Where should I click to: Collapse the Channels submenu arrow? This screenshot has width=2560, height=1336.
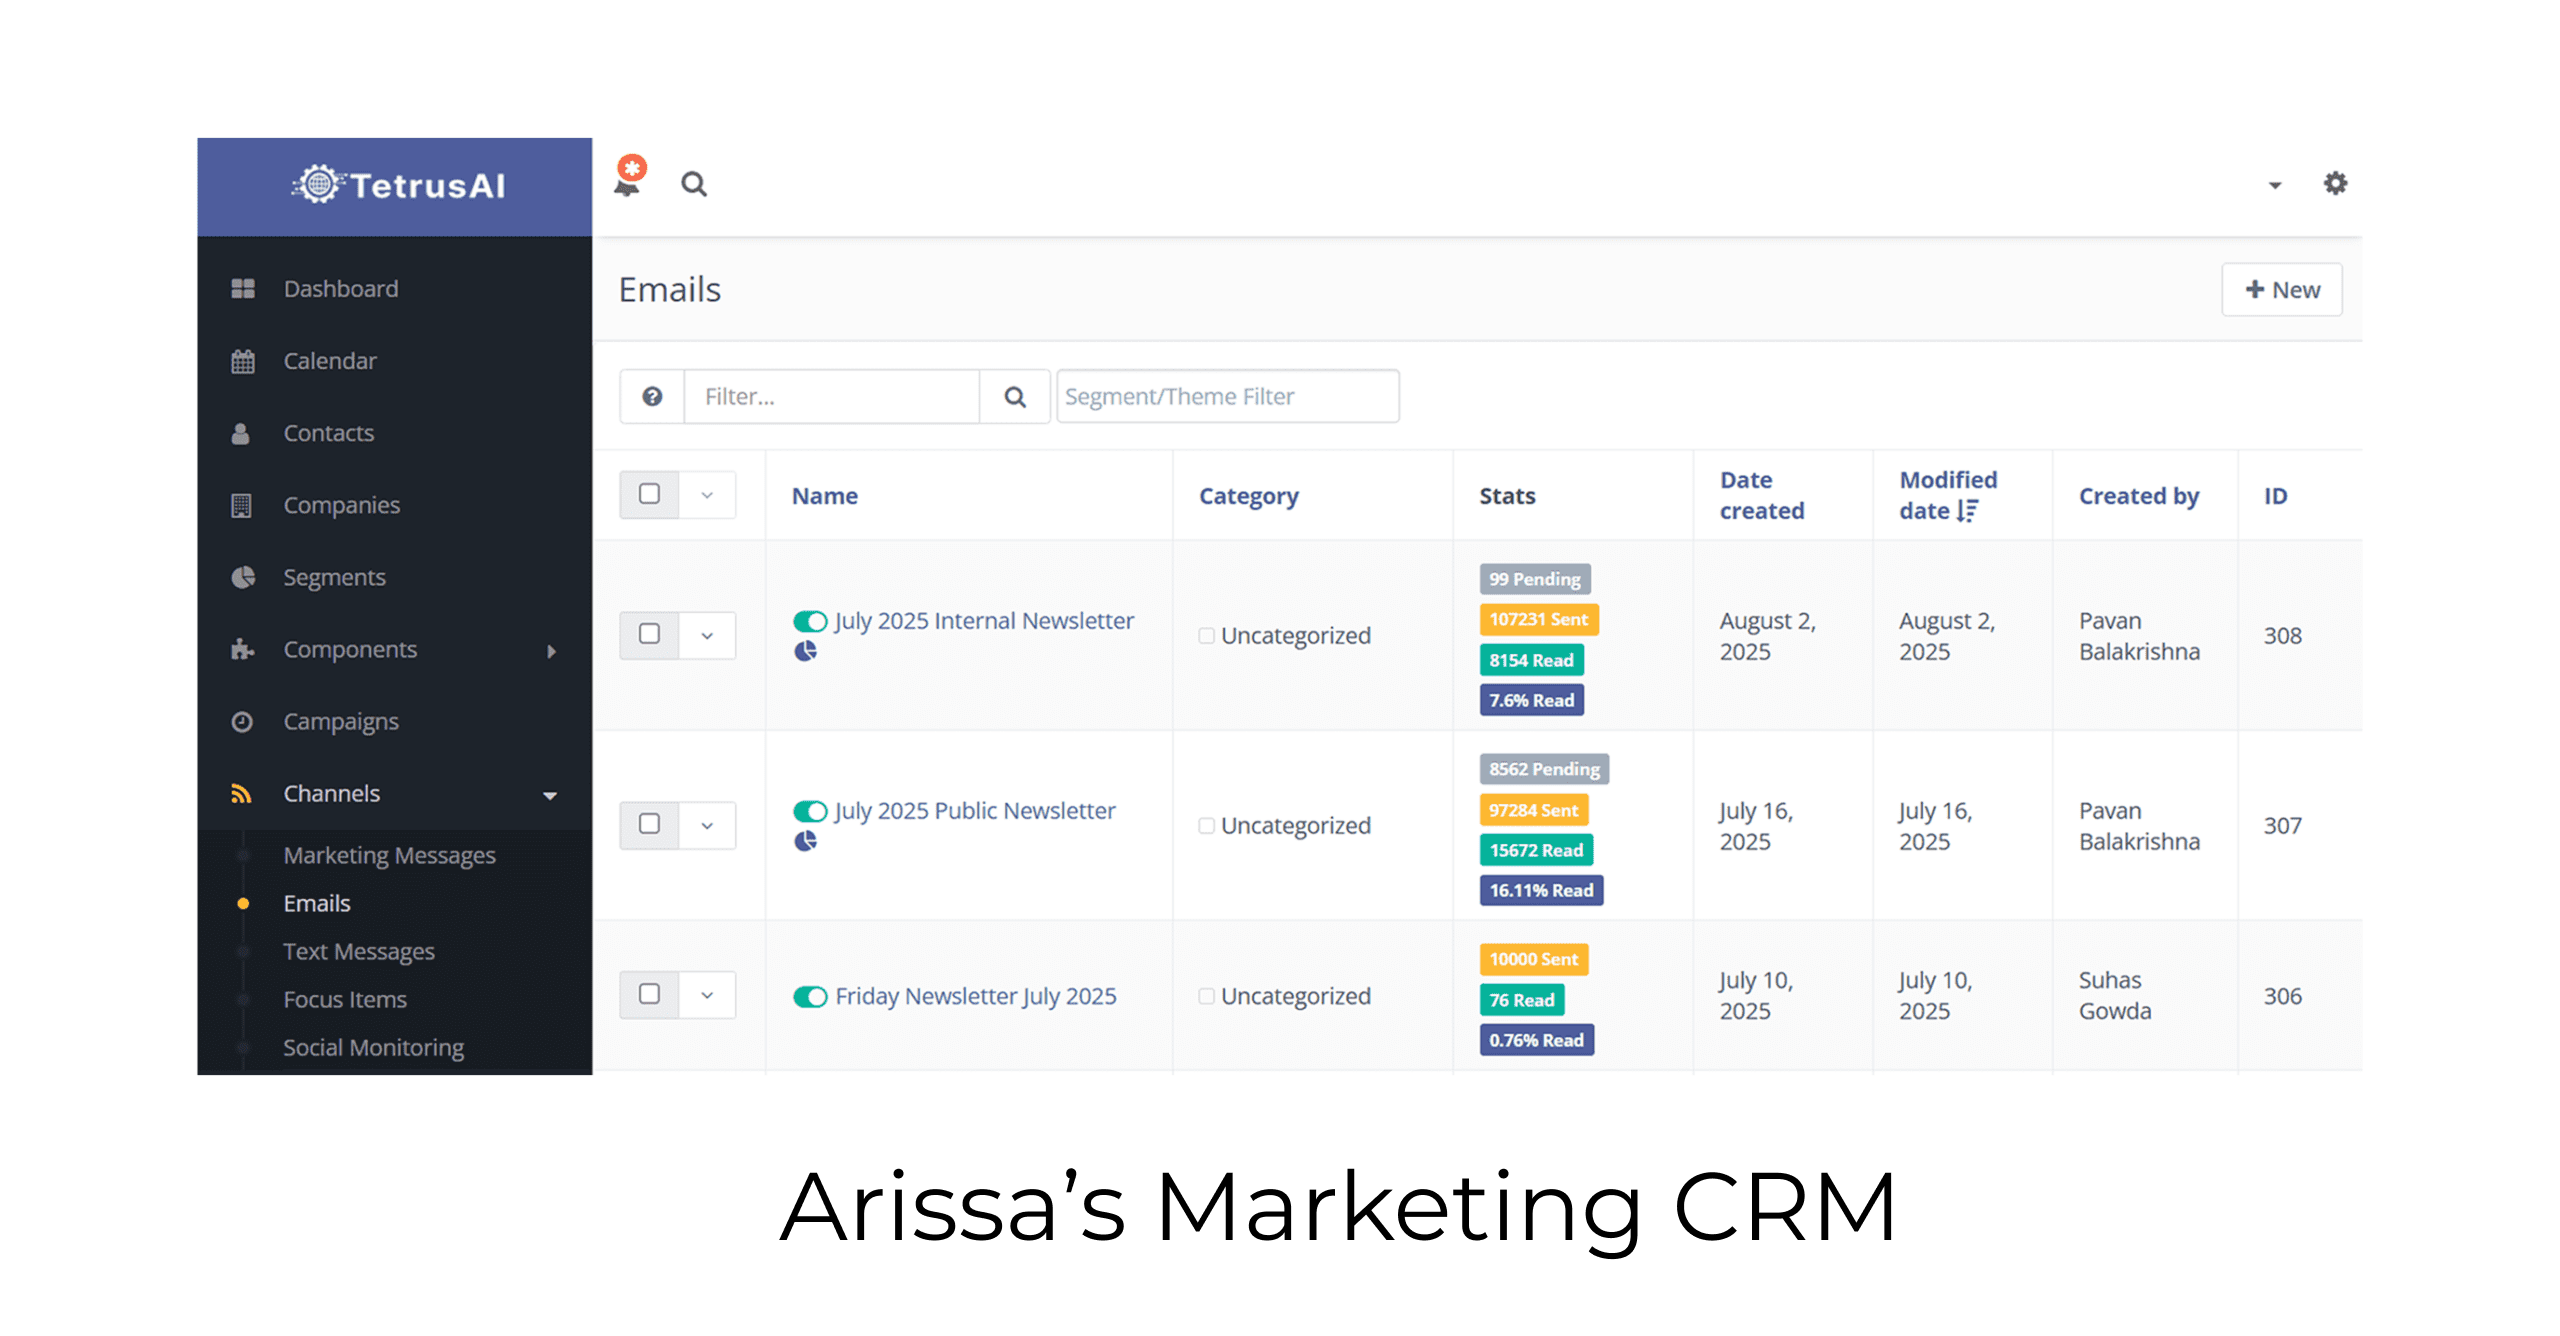[550, 796]
